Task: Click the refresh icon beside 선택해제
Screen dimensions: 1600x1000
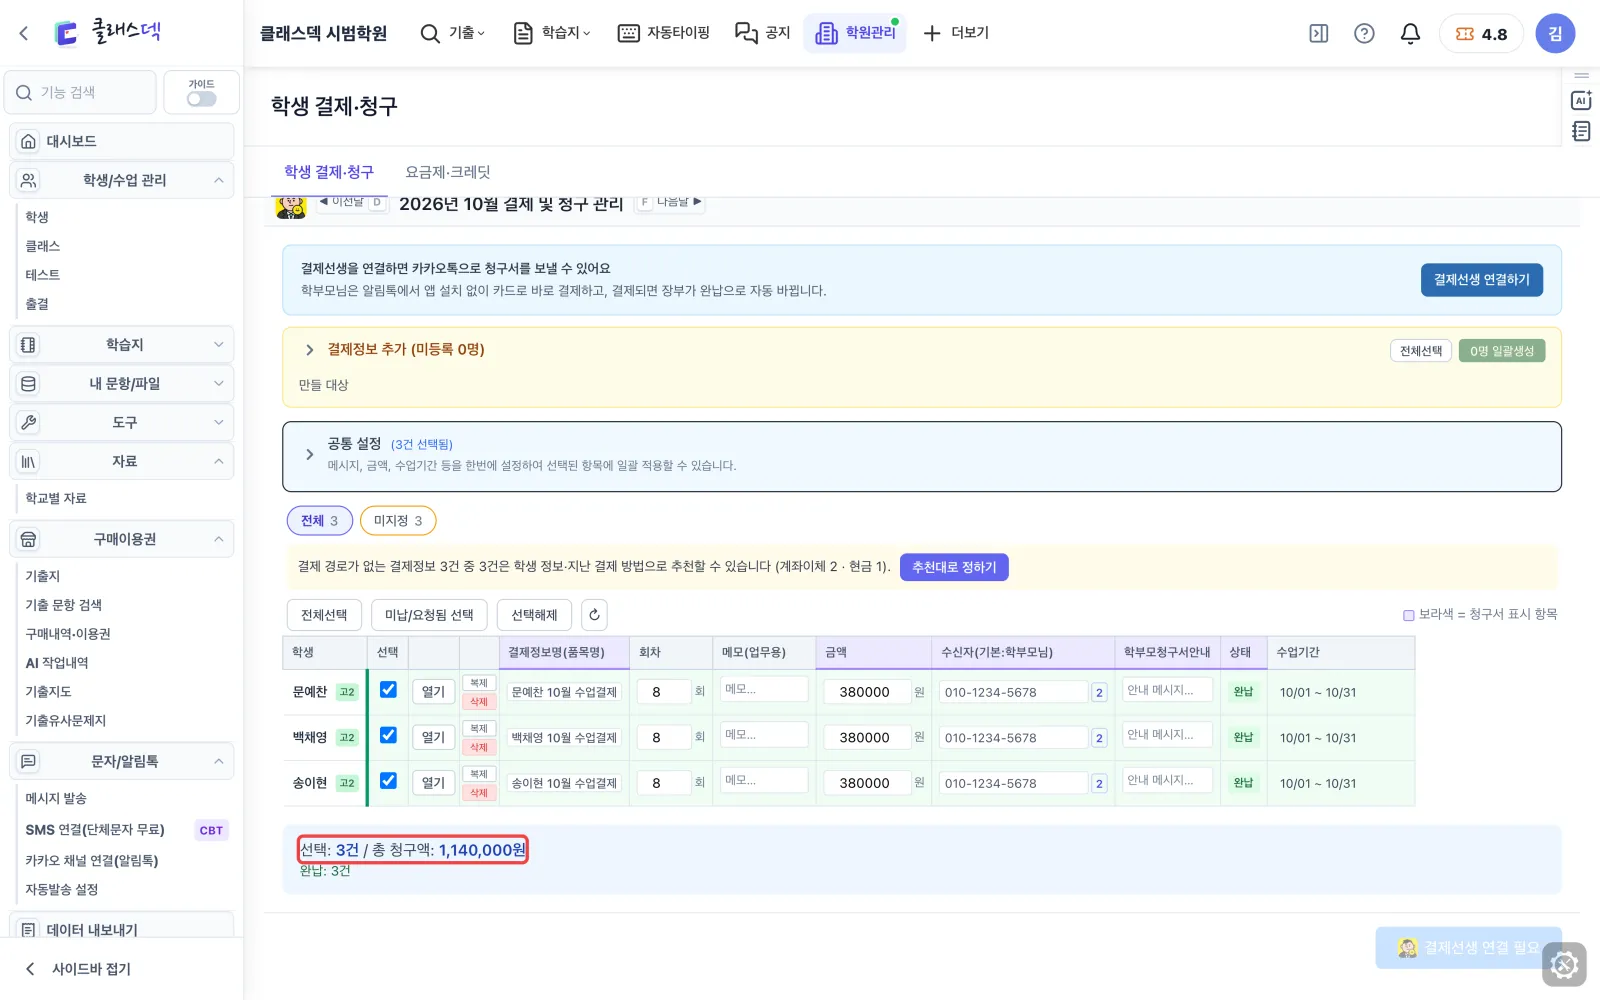Action: (594, 615)
